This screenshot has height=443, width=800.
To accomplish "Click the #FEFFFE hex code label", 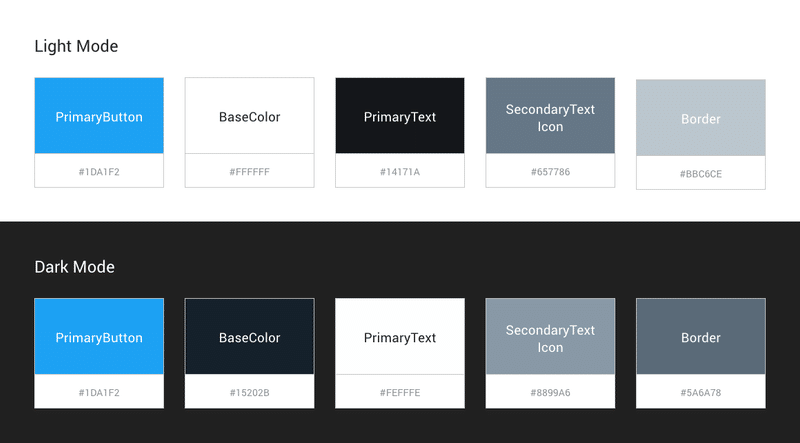I will coord(400,392).
